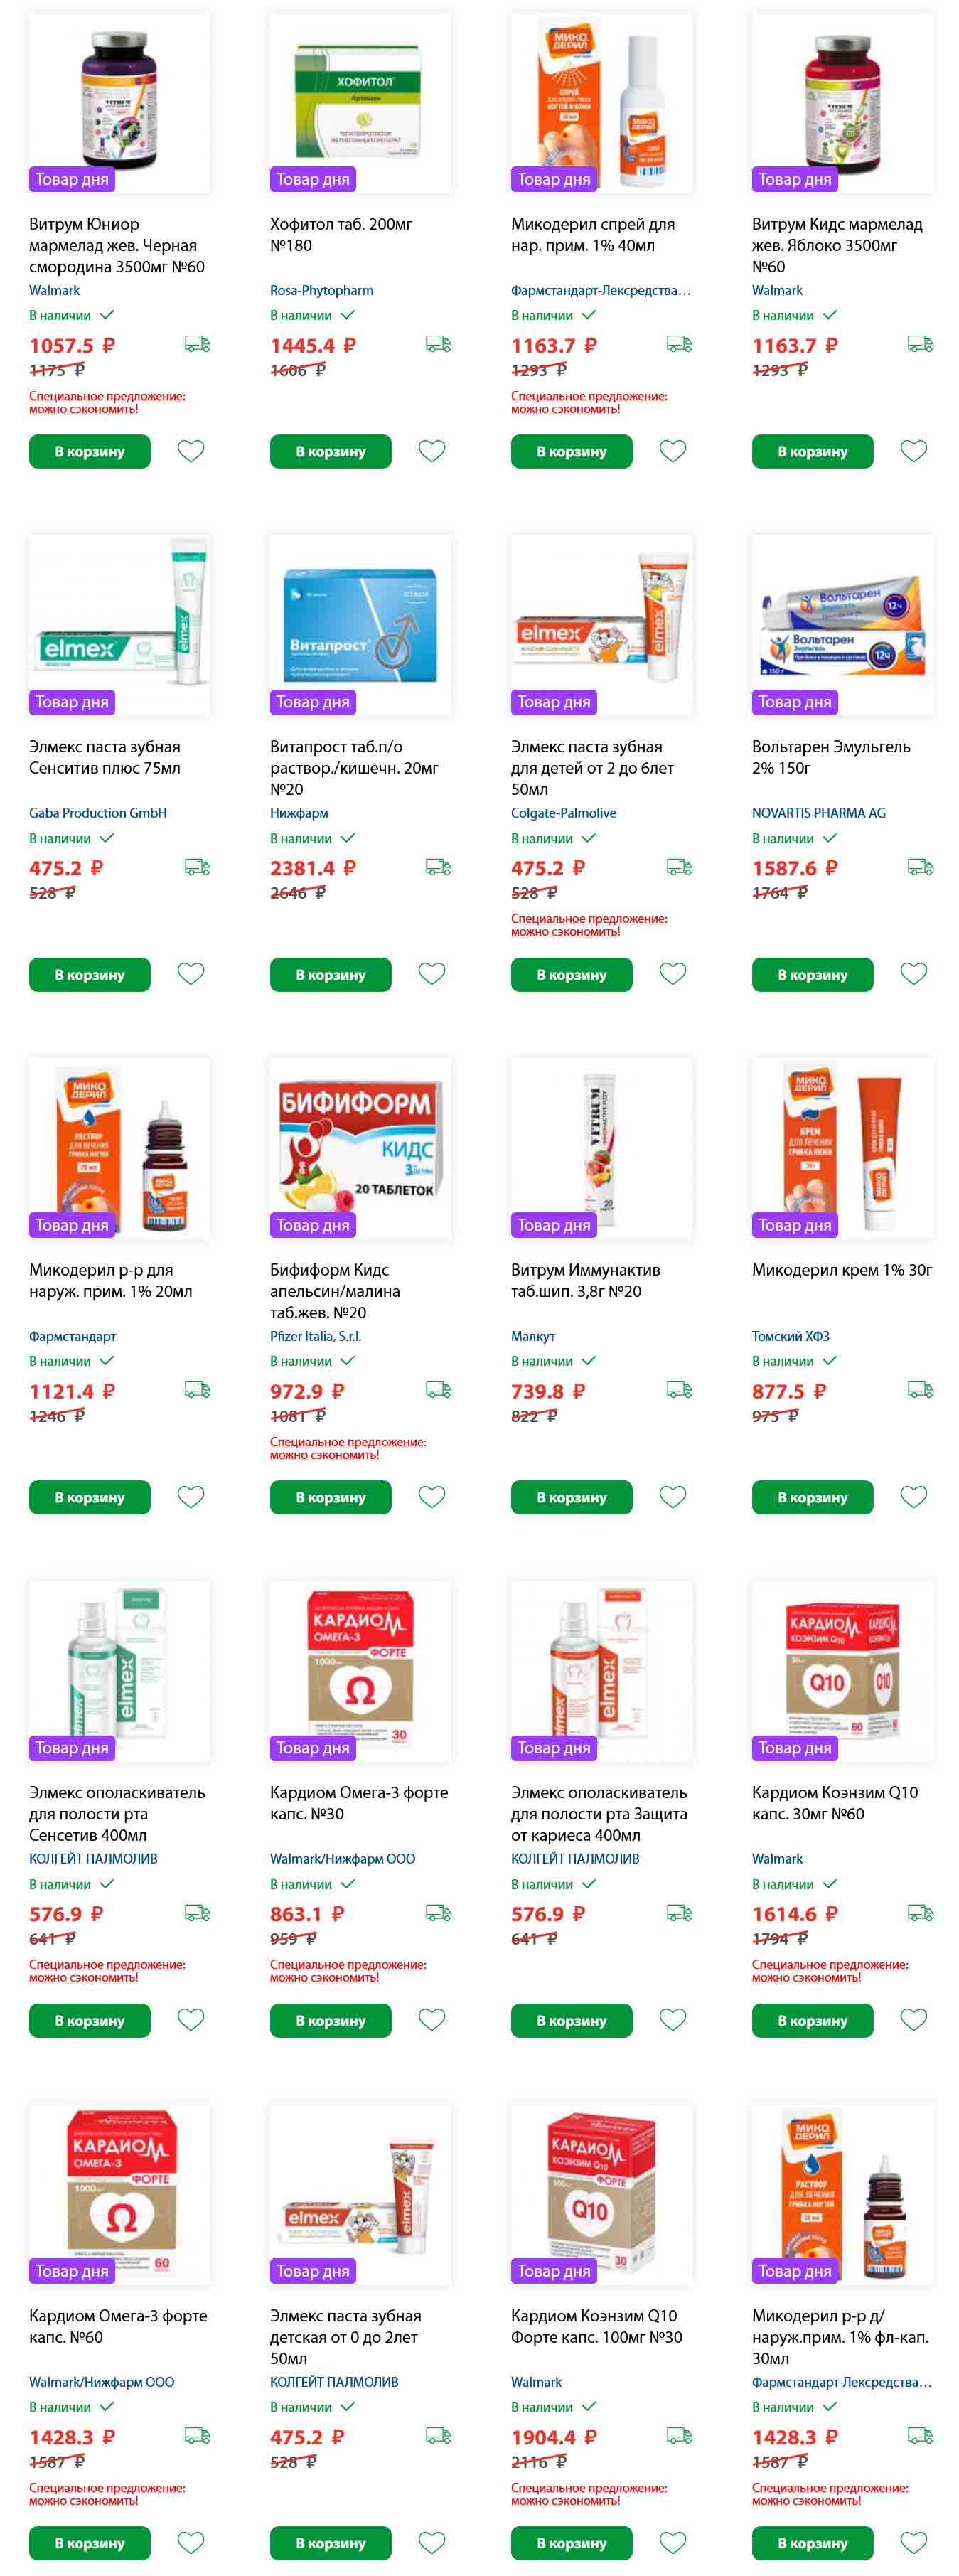
Task: Click Pfizer Italia, S.r.l. manufacturer link
Action: (x=315, y=1336)
